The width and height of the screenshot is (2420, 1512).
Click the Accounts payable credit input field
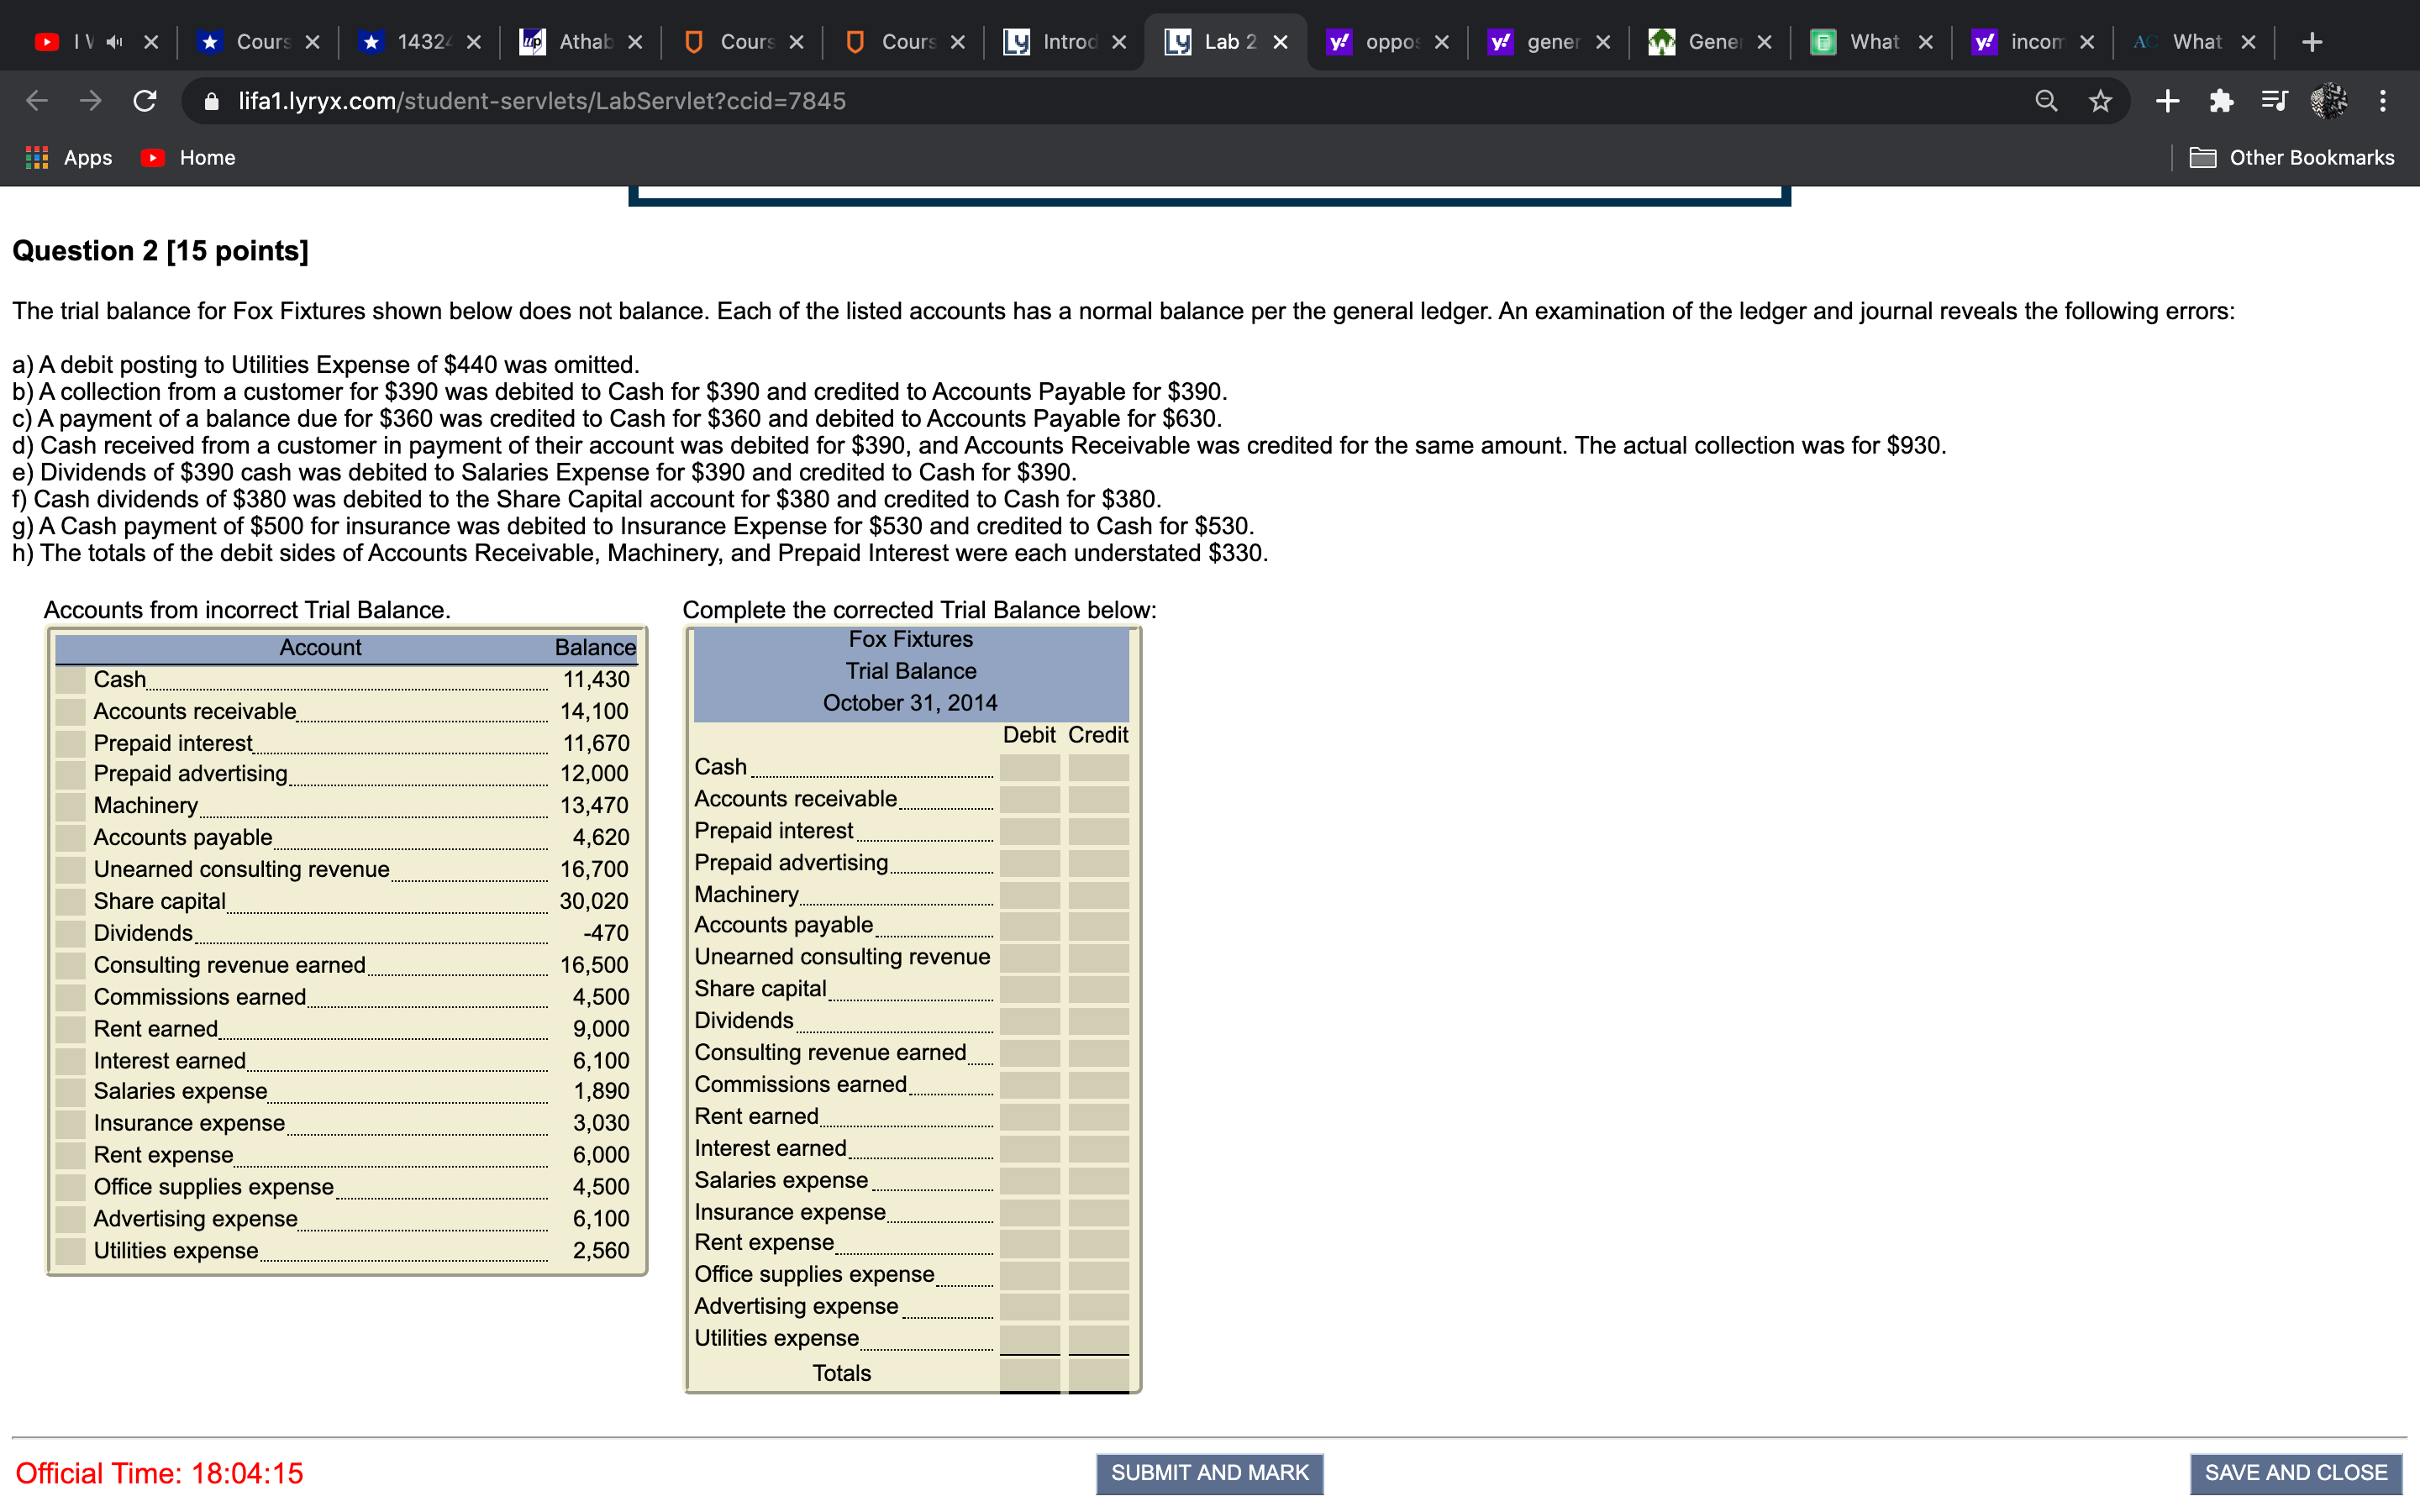tap(1098, 926)
